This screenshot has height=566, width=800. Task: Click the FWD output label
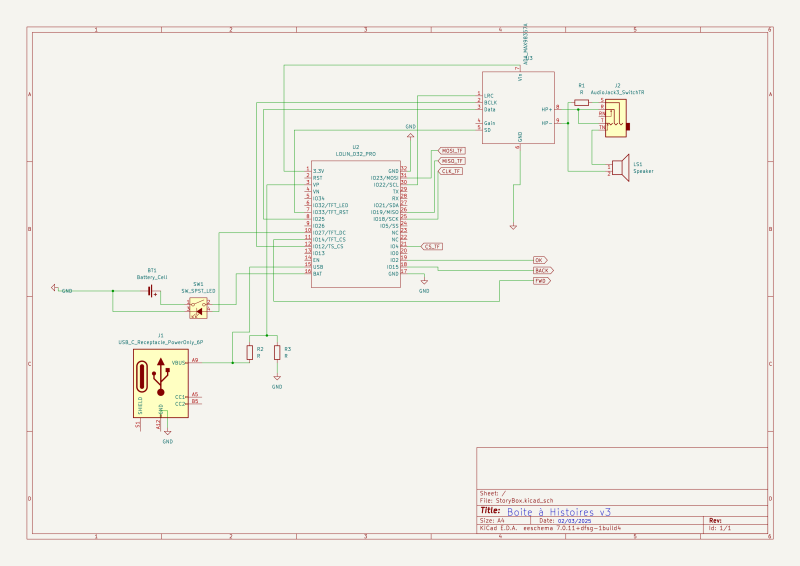541,281
